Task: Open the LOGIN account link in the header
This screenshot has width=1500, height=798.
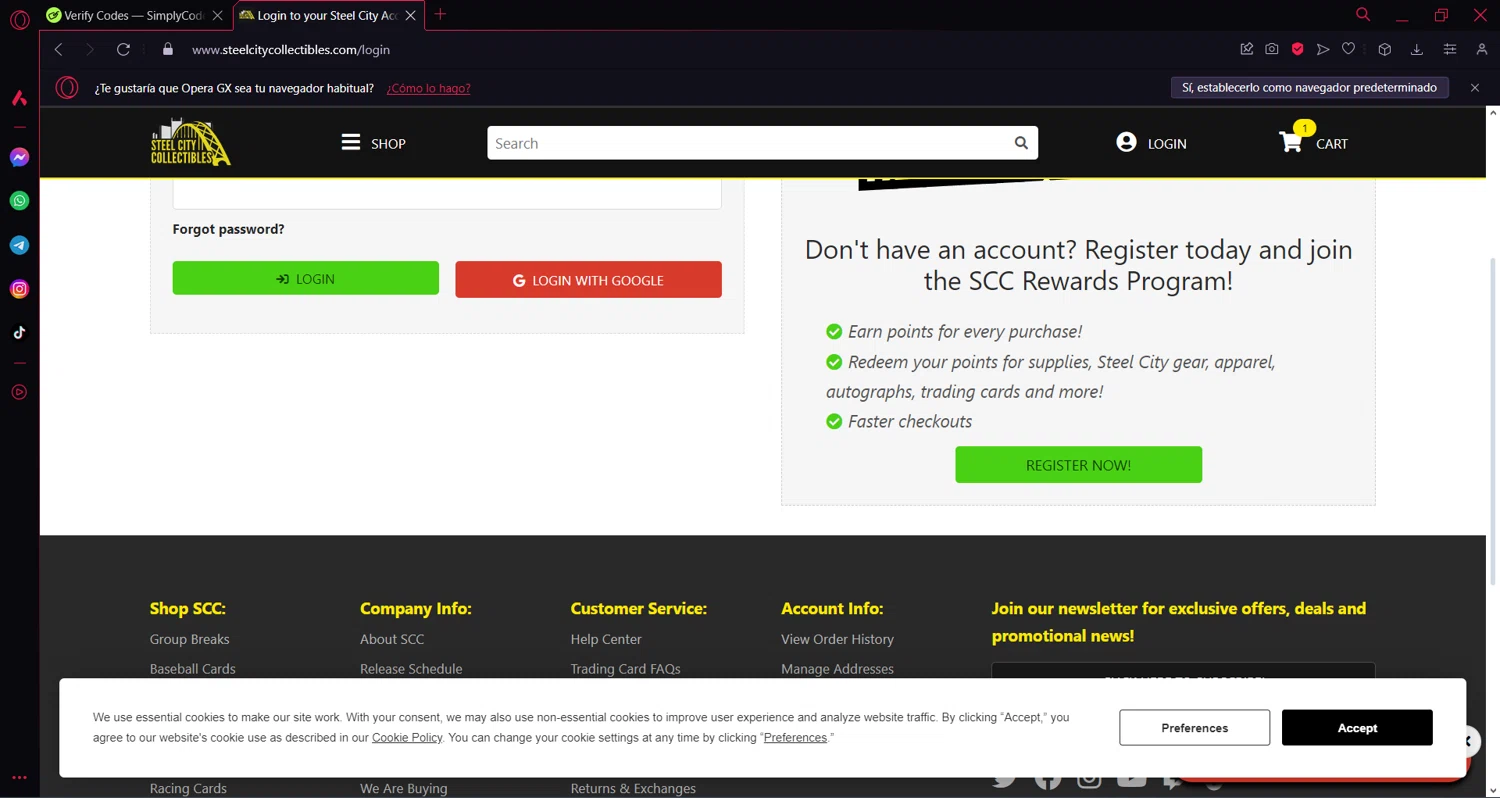Action: (1151, 143)
